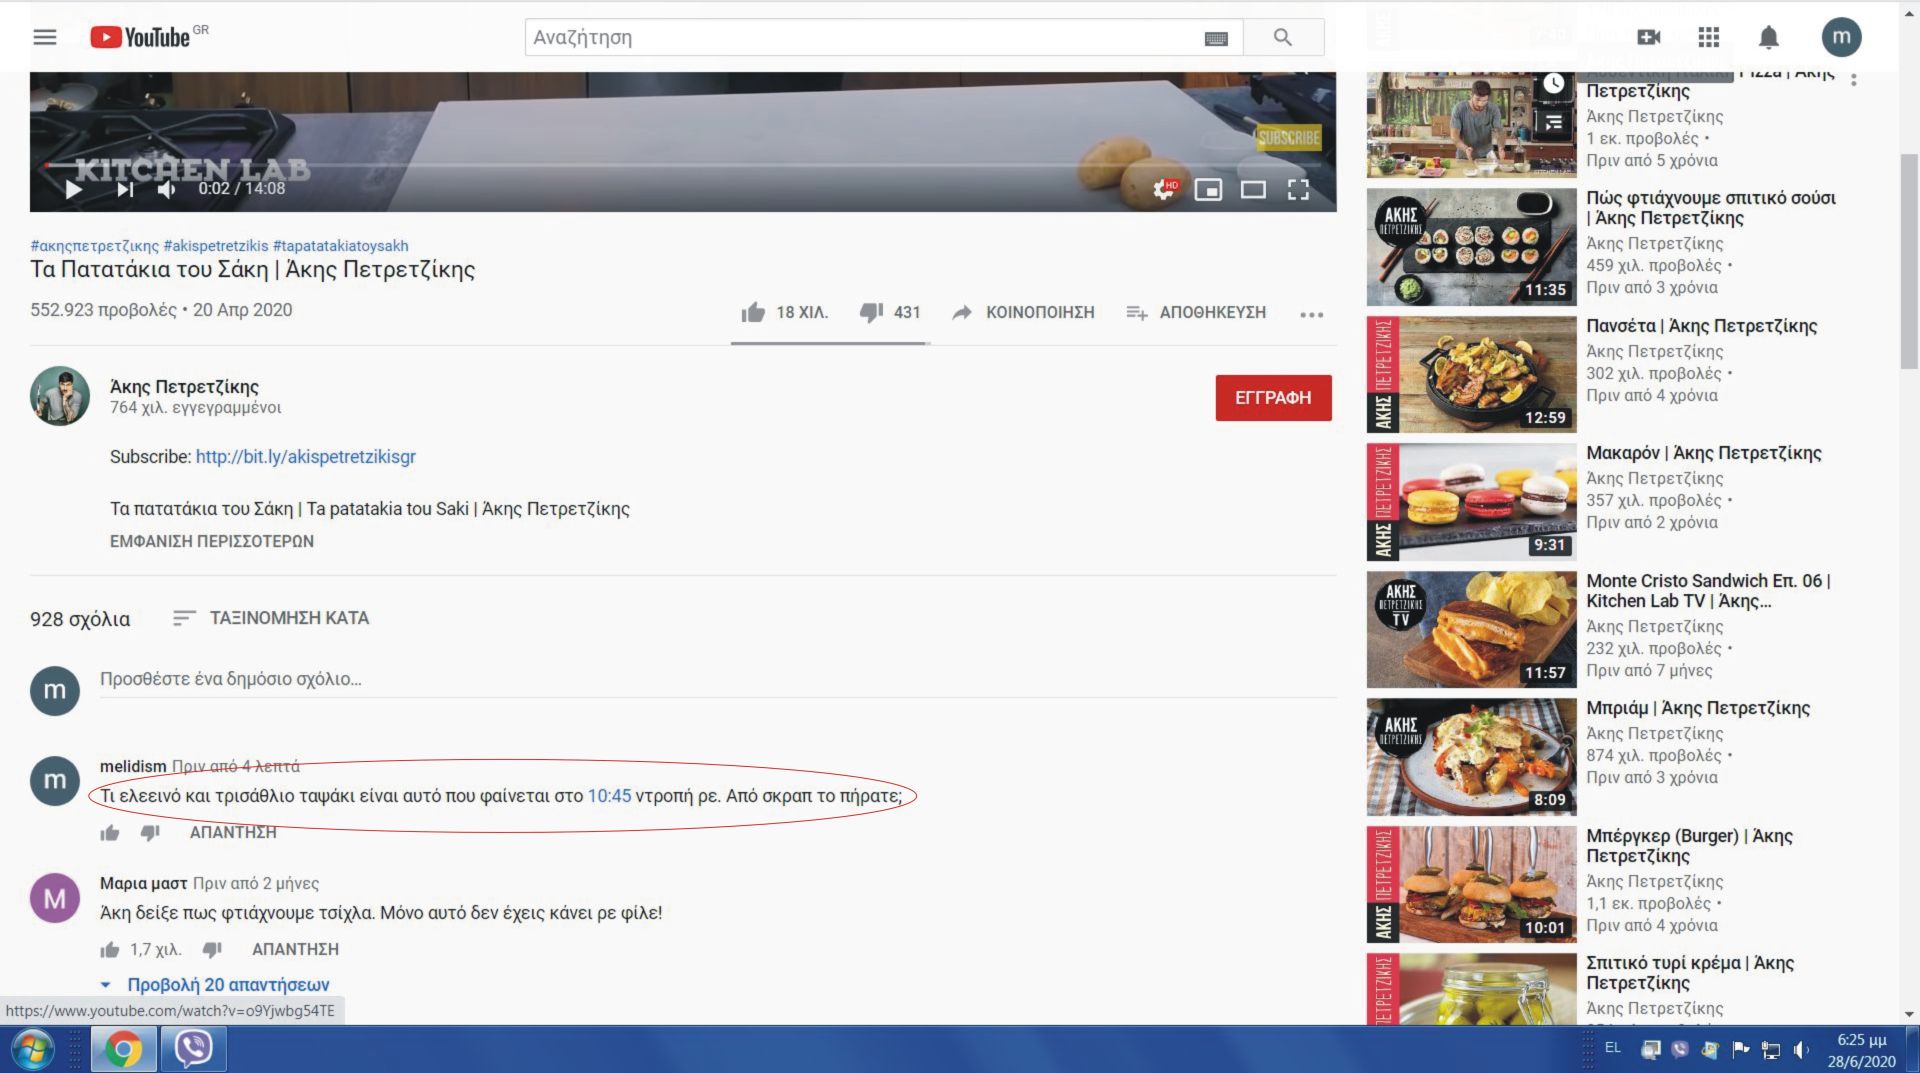The width and height of the screenshot is (1920, 1073).
Task: Enable the miniplayer
Action: click(1208, 189)
